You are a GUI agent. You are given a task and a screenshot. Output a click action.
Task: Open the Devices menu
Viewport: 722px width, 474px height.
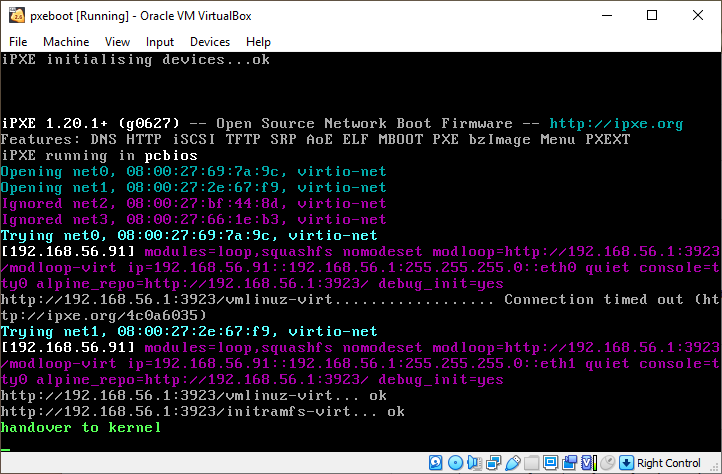point(210,42)
